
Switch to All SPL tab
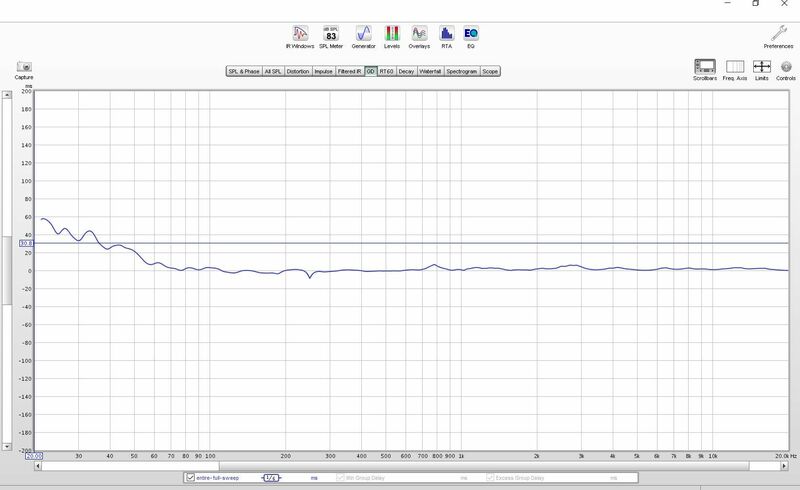point(273,71)
